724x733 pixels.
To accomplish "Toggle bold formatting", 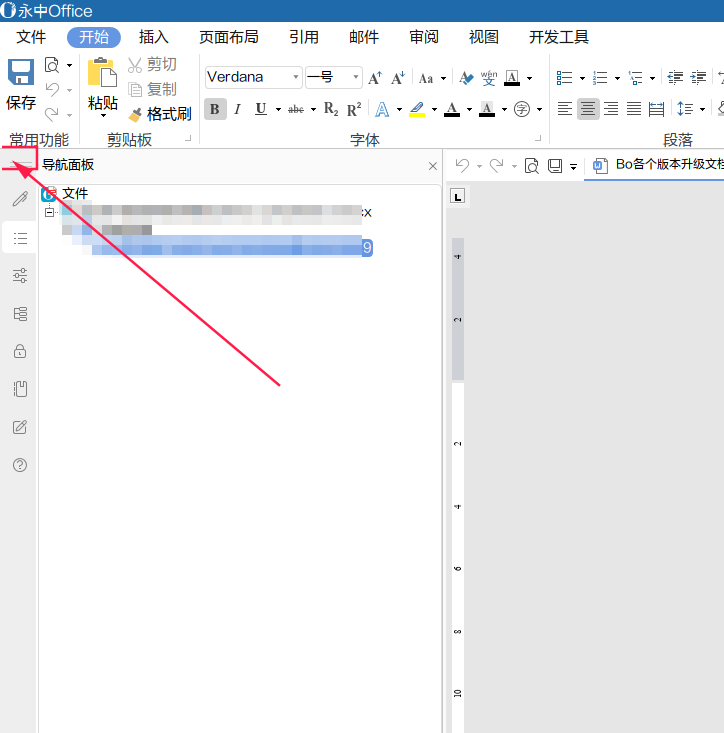I will click(215, 109).
